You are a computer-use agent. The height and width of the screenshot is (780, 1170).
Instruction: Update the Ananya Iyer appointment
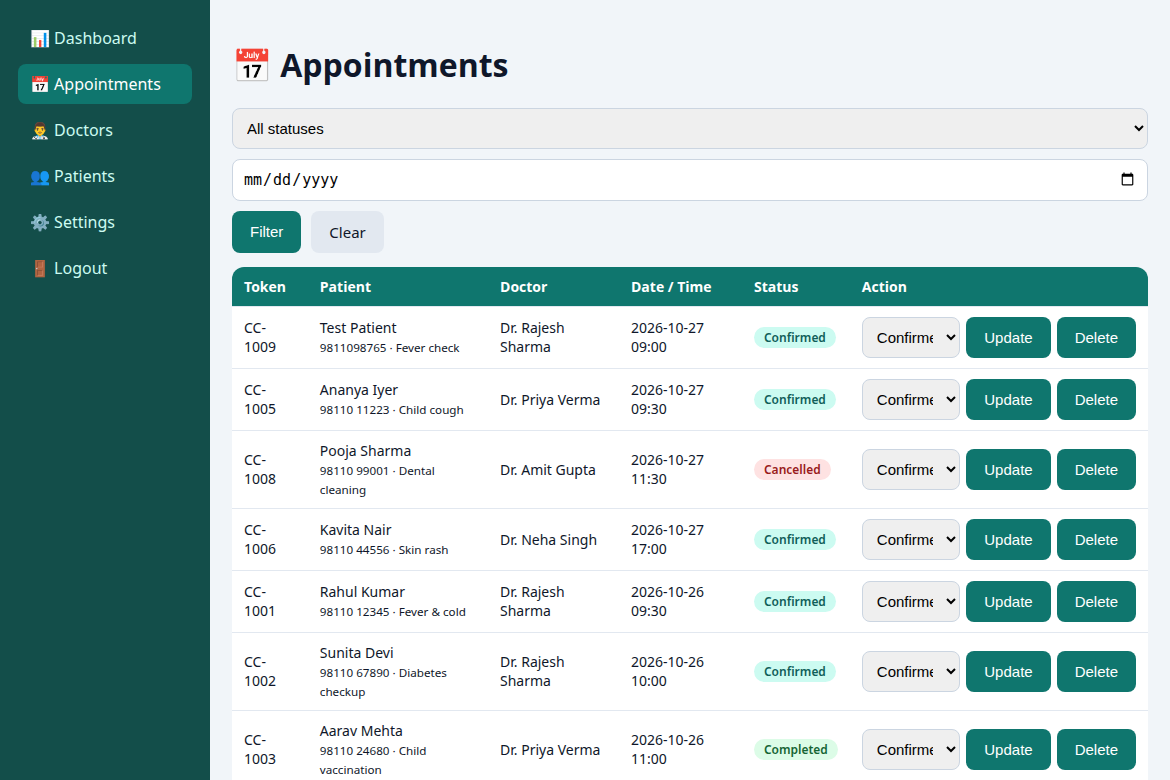pos(1008,399)
